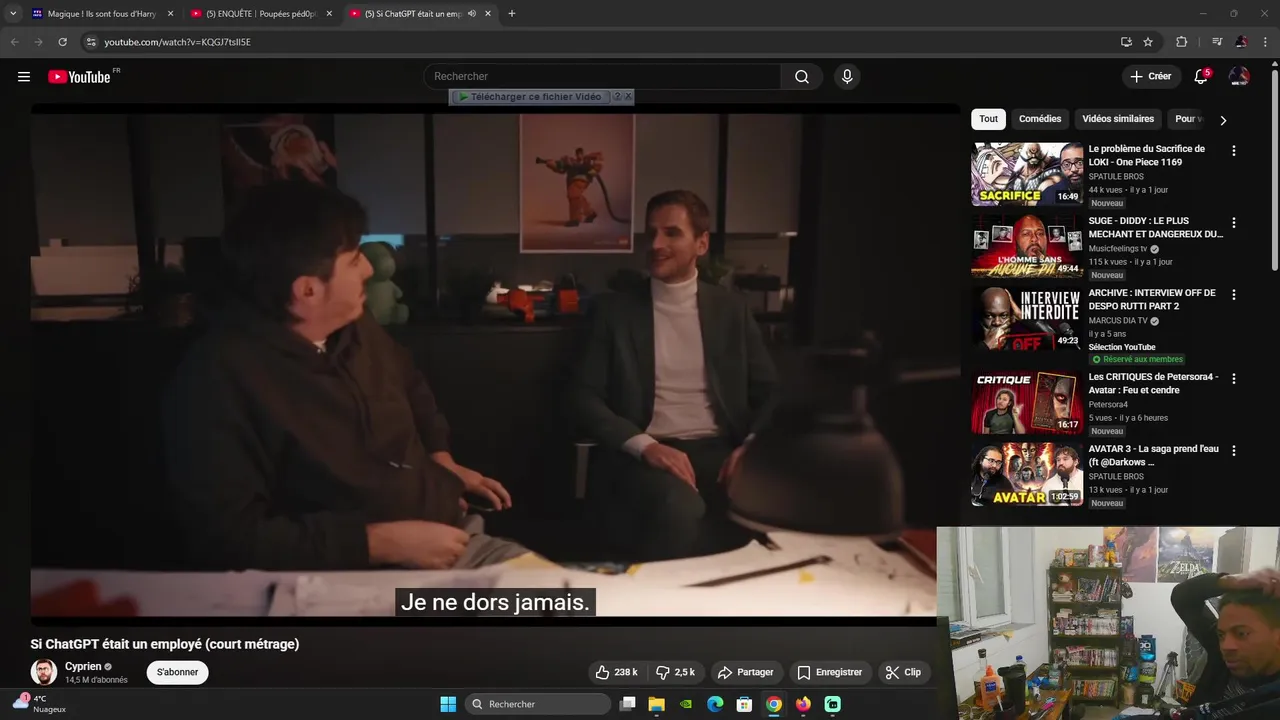Click the Créer button
Screen dimensions: 1280x720
click(1151, 77)
